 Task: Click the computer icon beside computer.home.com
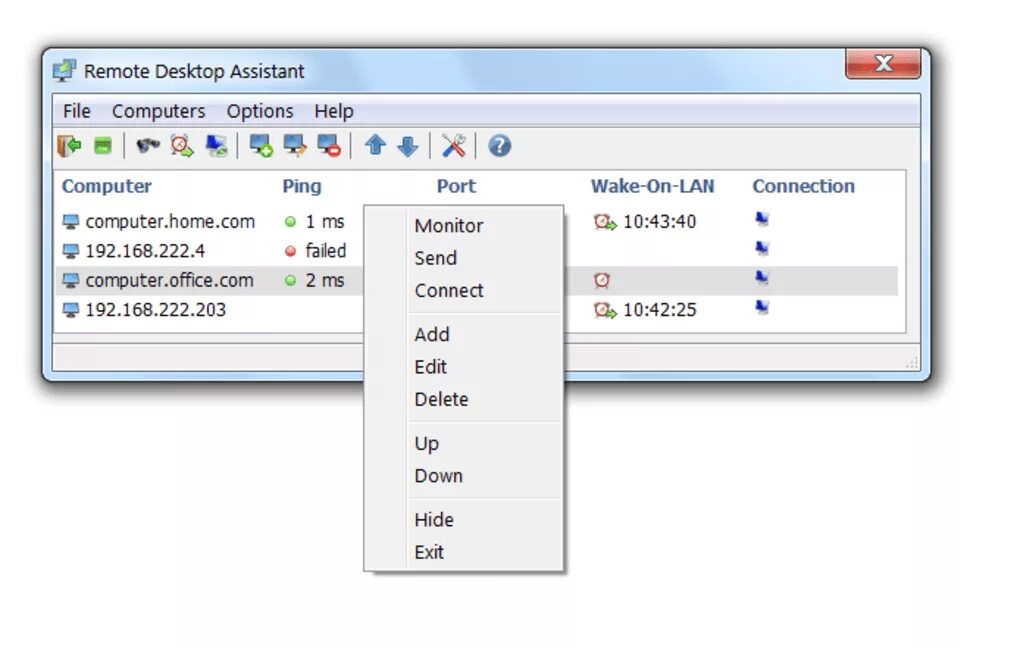point(70,222)
